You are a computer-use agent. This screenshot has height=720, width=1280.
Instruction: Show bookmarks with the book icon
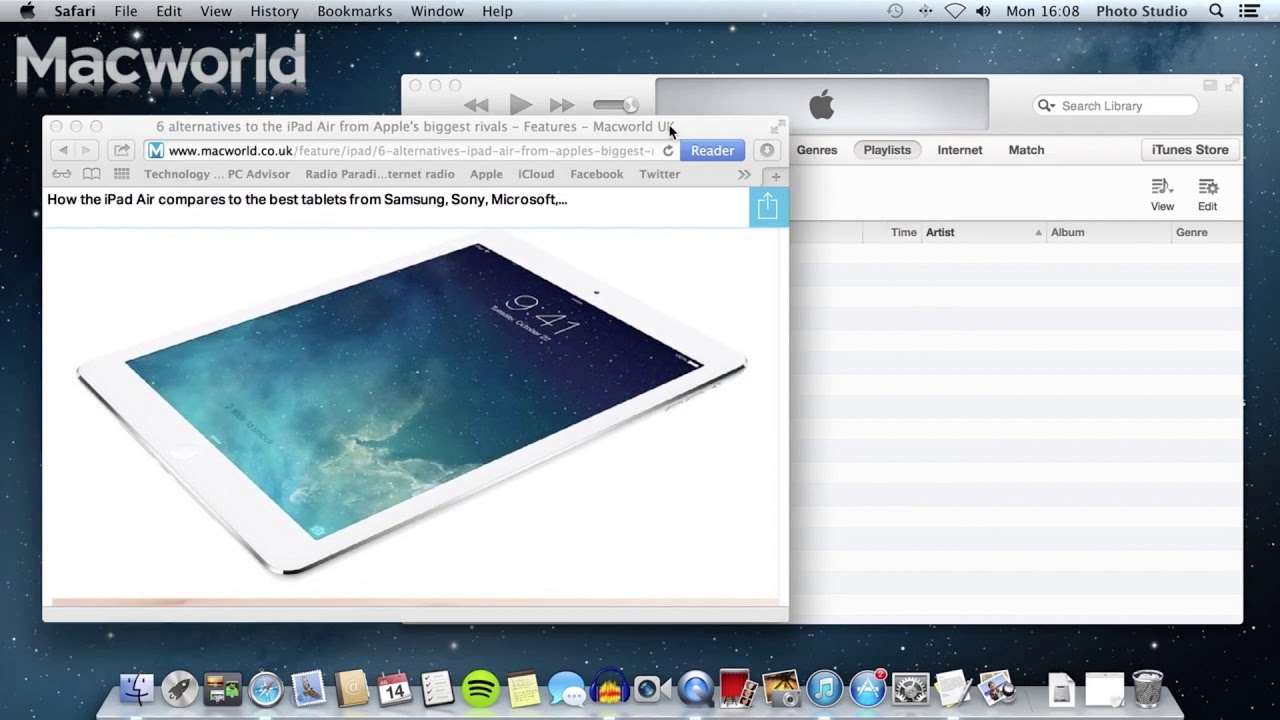(x=91, y=174)
